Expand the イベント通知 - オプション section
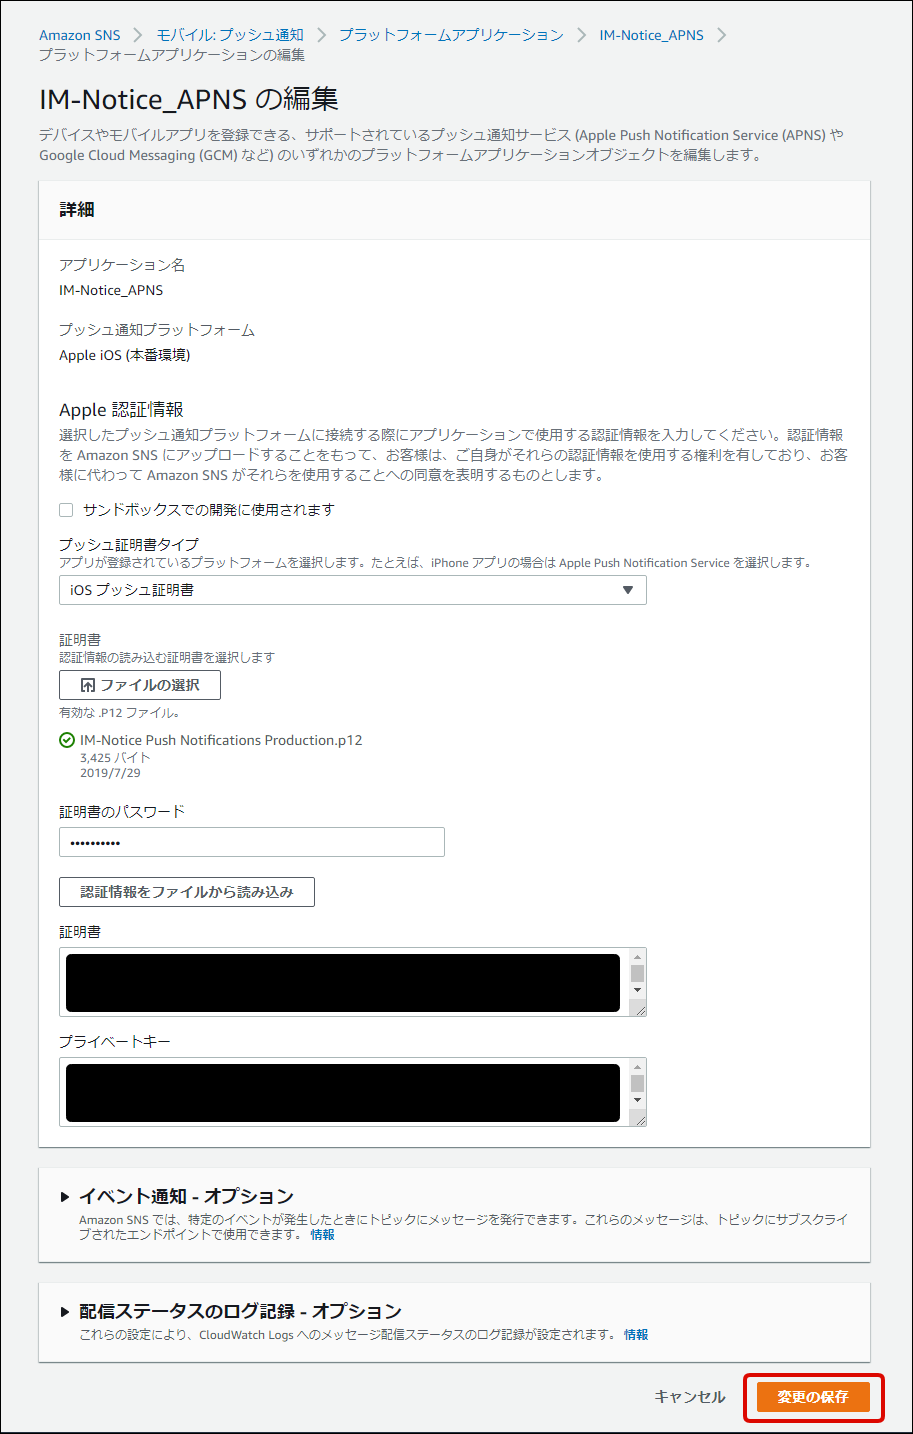This screenshot has height=1434, width=913. tap(186, 1196)
